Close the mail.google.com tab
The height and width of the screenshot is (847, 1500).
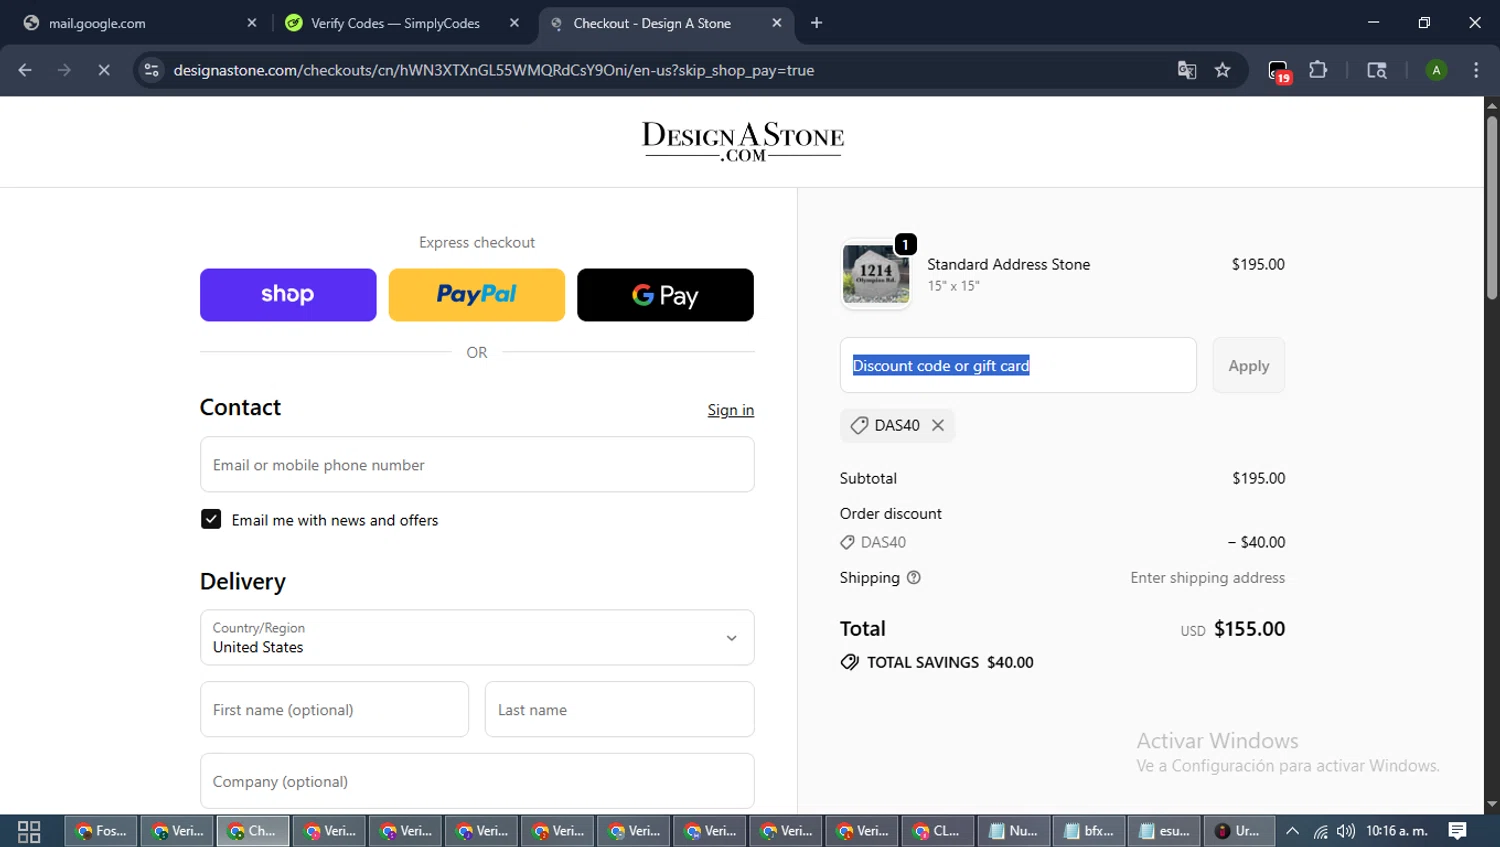pos(252,23)
